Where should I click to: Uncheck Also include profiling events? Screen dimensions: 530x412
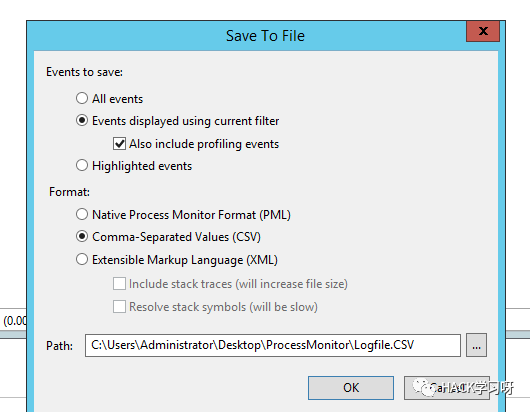click(x=119, y=143)
